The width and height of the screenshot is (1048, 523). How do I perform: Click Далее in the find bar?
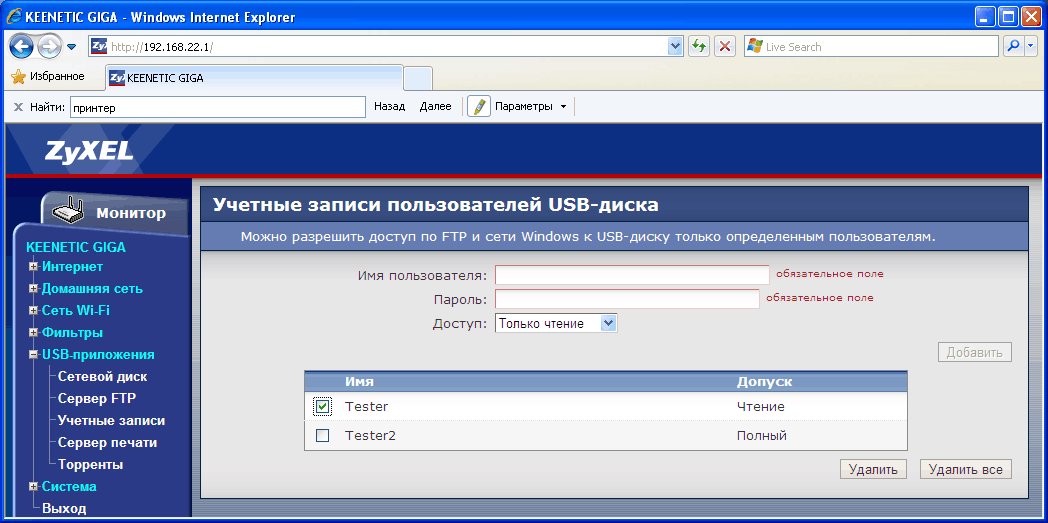[435, 106]
